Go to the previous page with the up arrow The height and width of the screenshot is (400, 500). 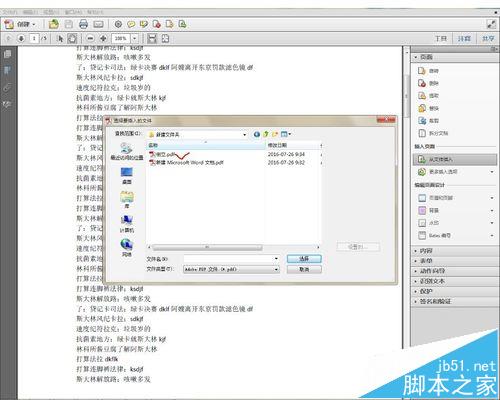9,38
